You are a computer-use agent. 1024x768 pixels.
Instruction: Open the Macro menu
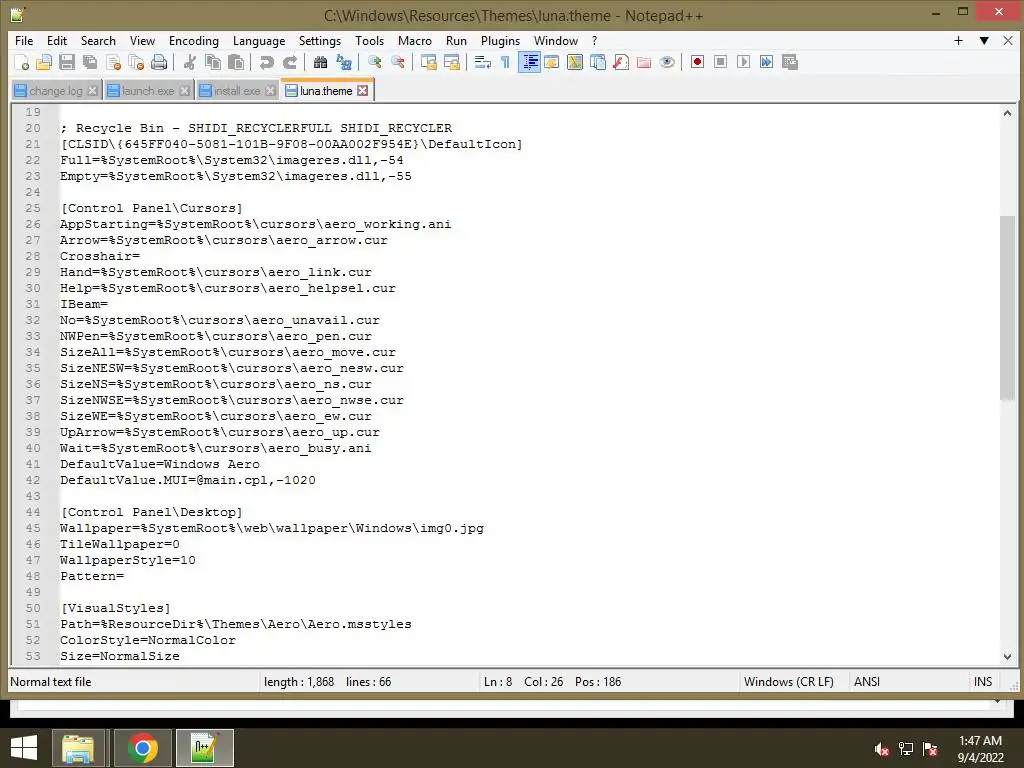[x=415, y=40]
